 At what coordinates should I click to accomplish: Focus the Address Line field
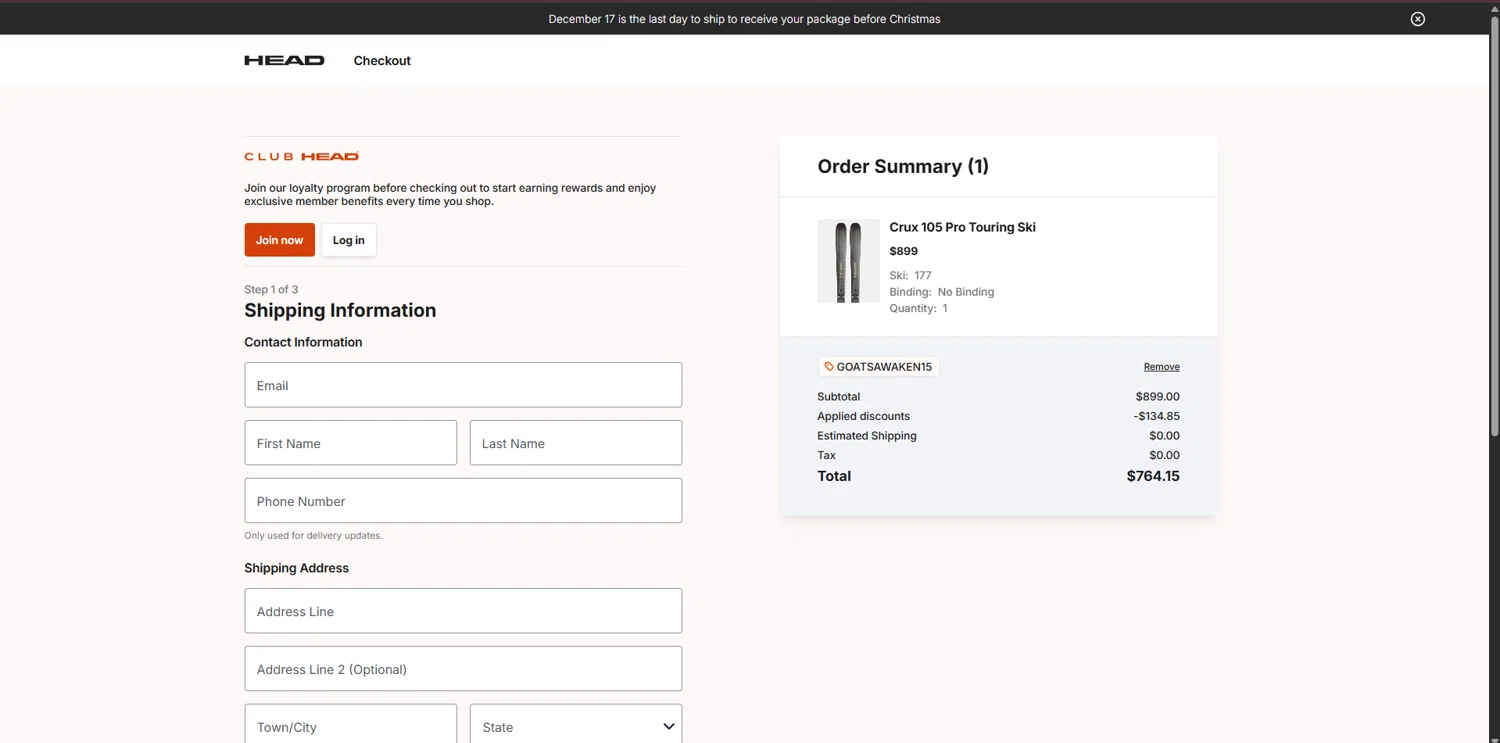click(463, 611)
